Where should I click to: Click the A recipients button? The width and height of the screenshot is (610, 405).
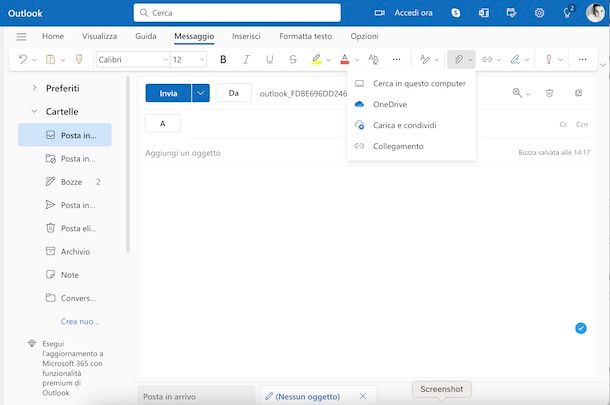163,123
